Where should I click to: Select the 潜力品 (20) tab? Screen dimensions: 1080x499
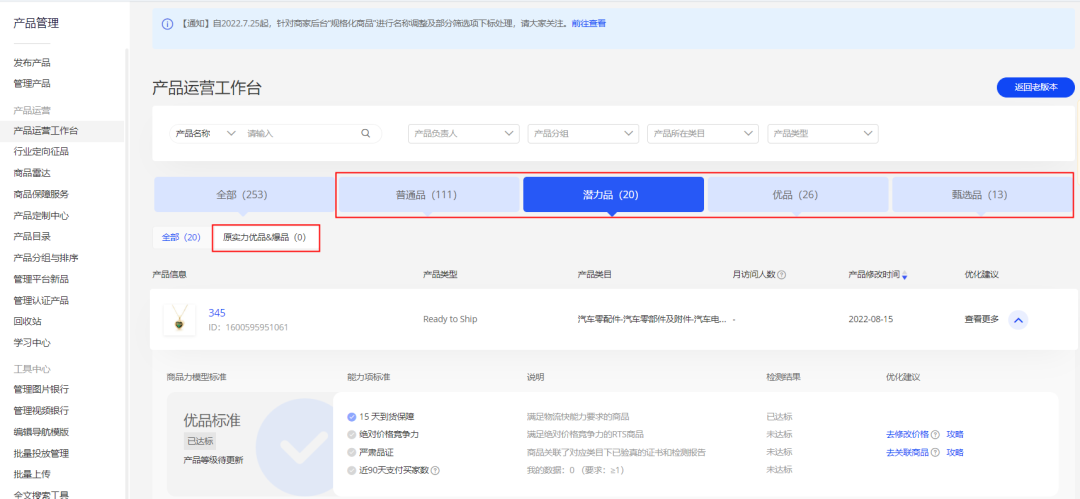614,194
